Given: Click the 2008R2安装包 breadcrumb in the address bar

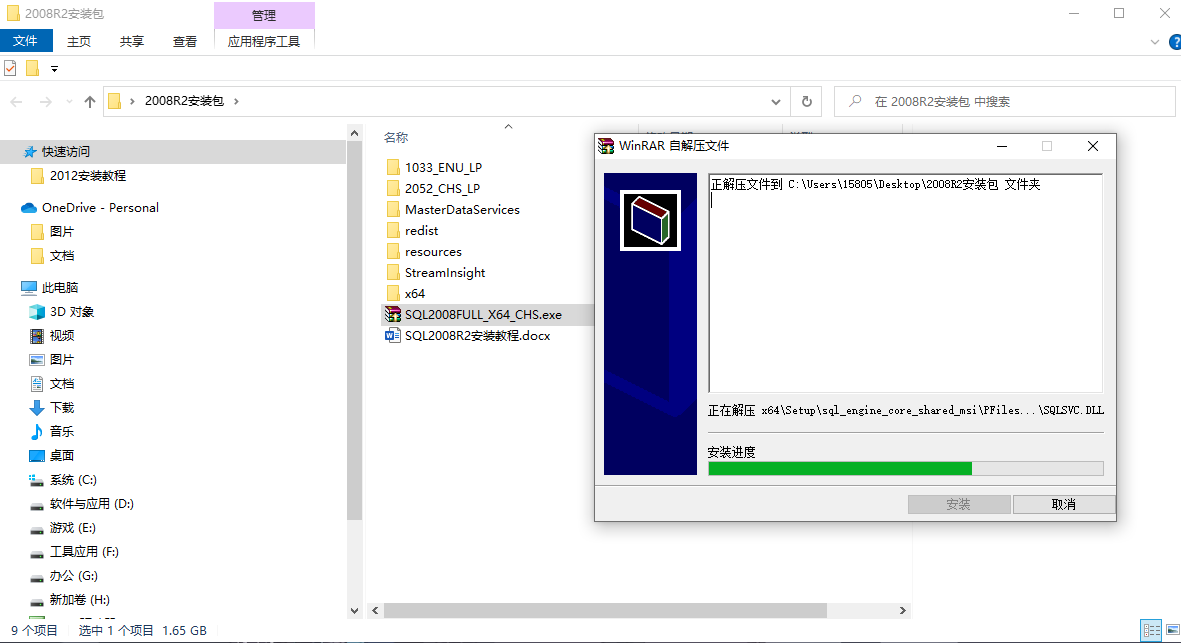Looking at the screenshot, I should [x=185, y=101].
